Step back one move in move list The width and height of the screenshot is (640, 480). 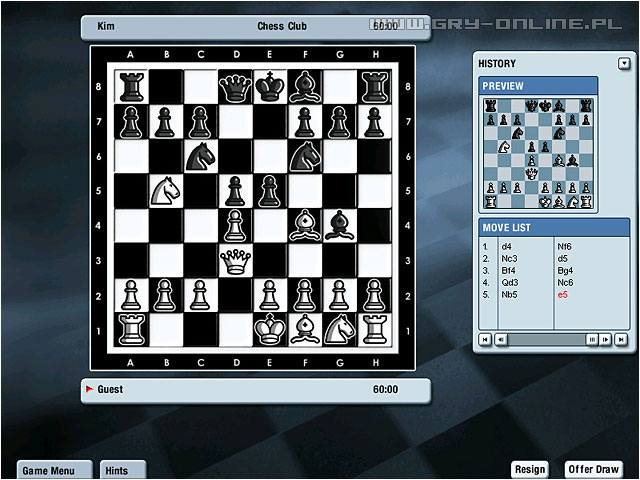(x=501, y=340)
